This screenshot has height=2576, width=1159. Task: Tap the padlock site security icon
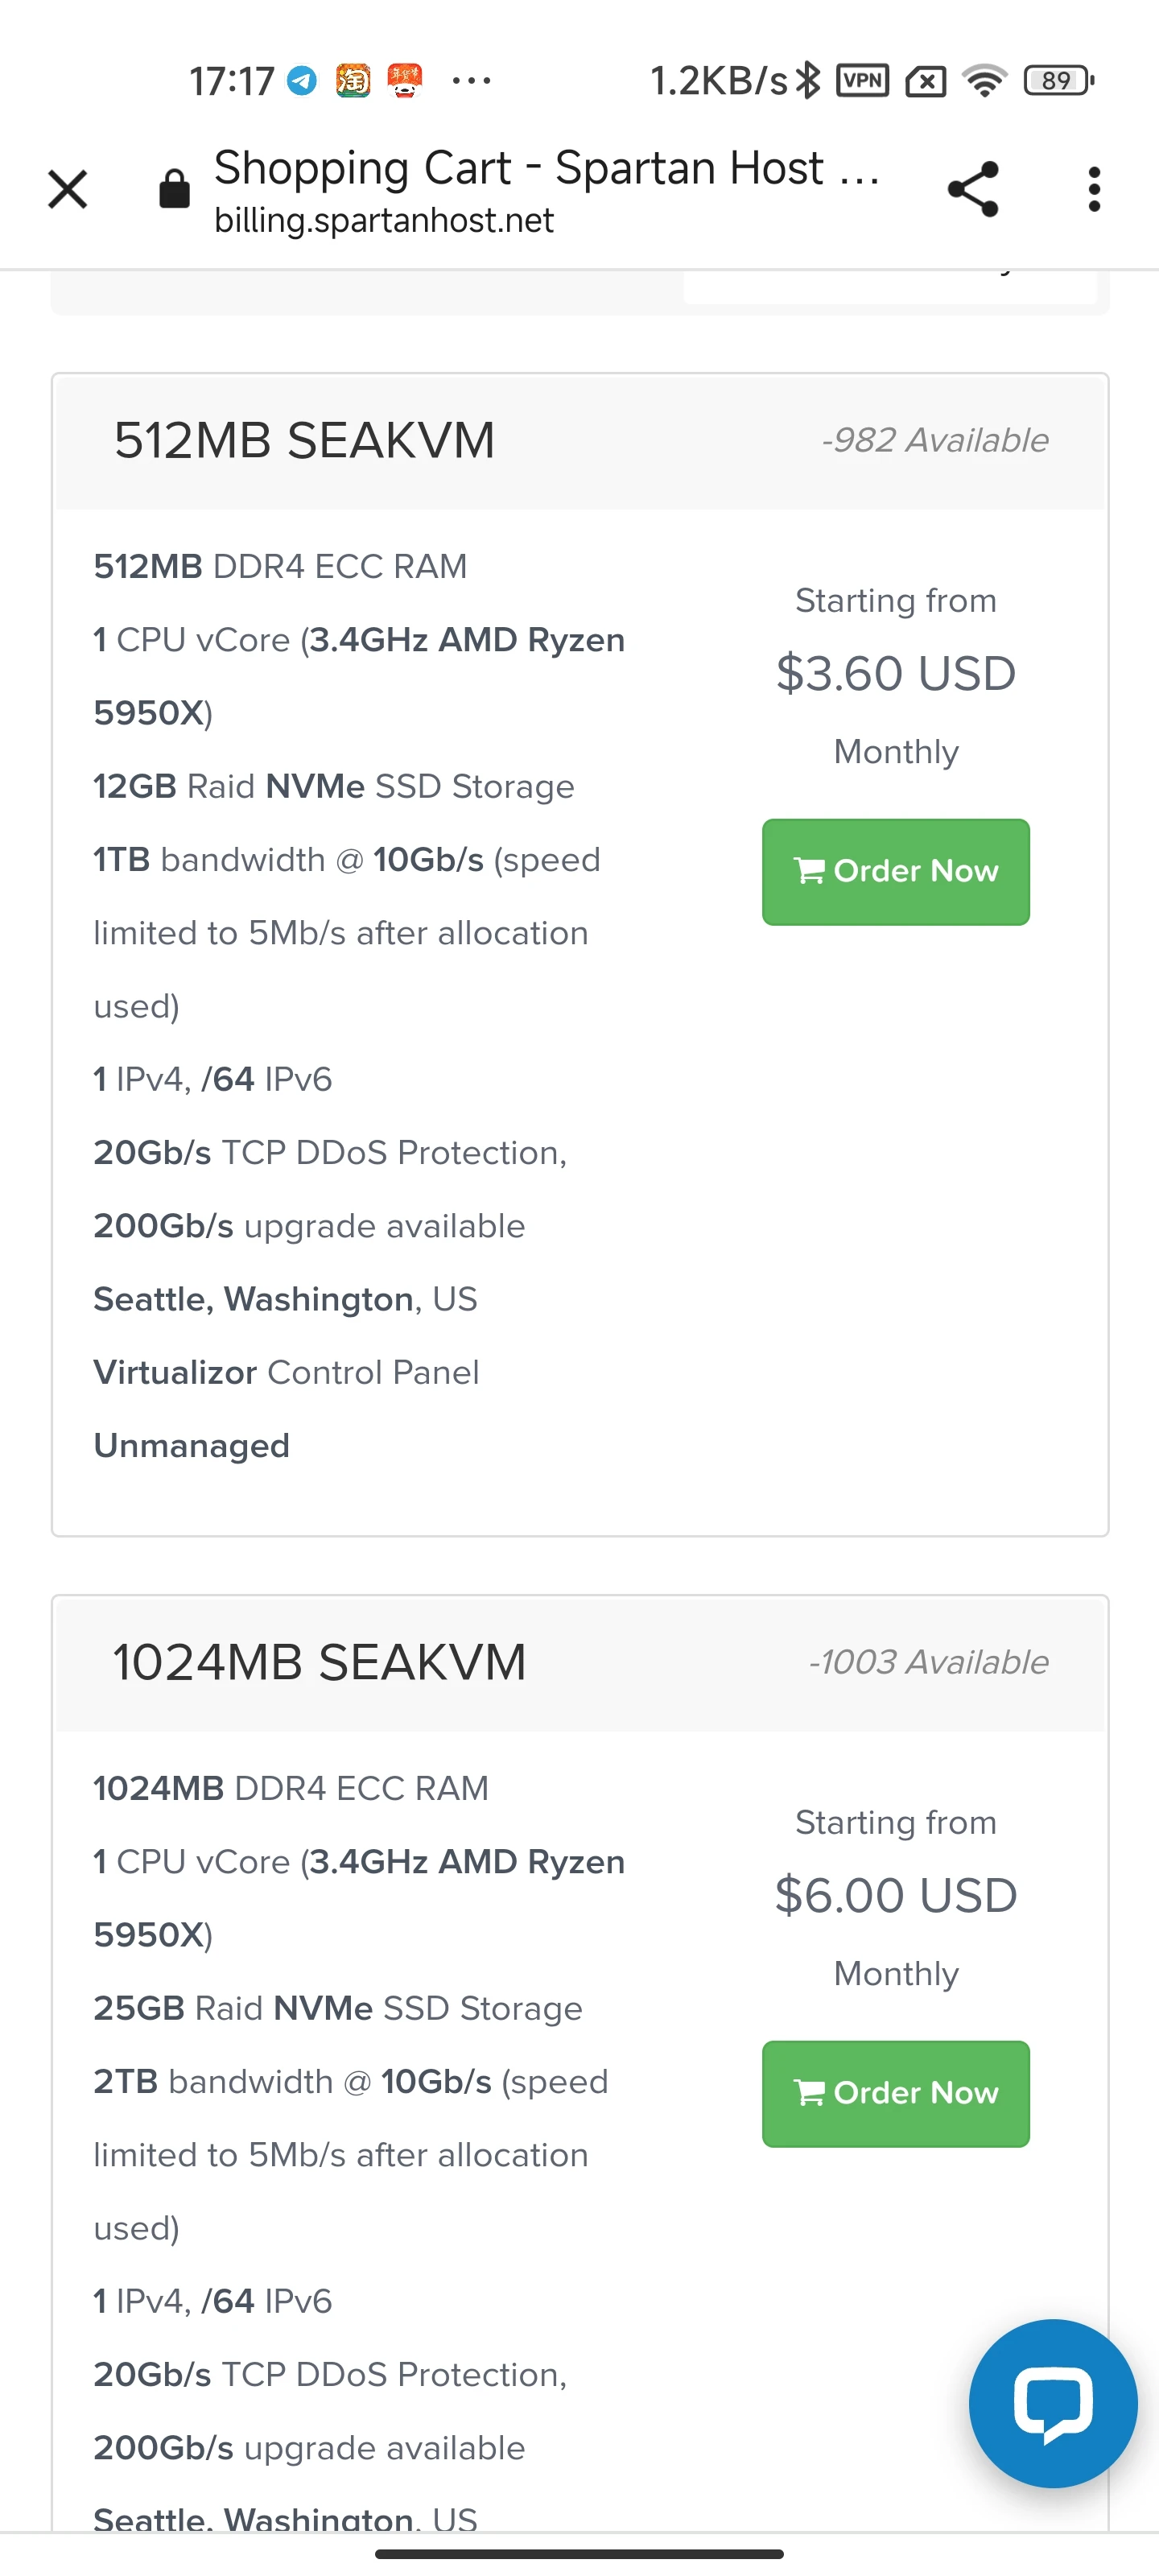tap(174, 188)
